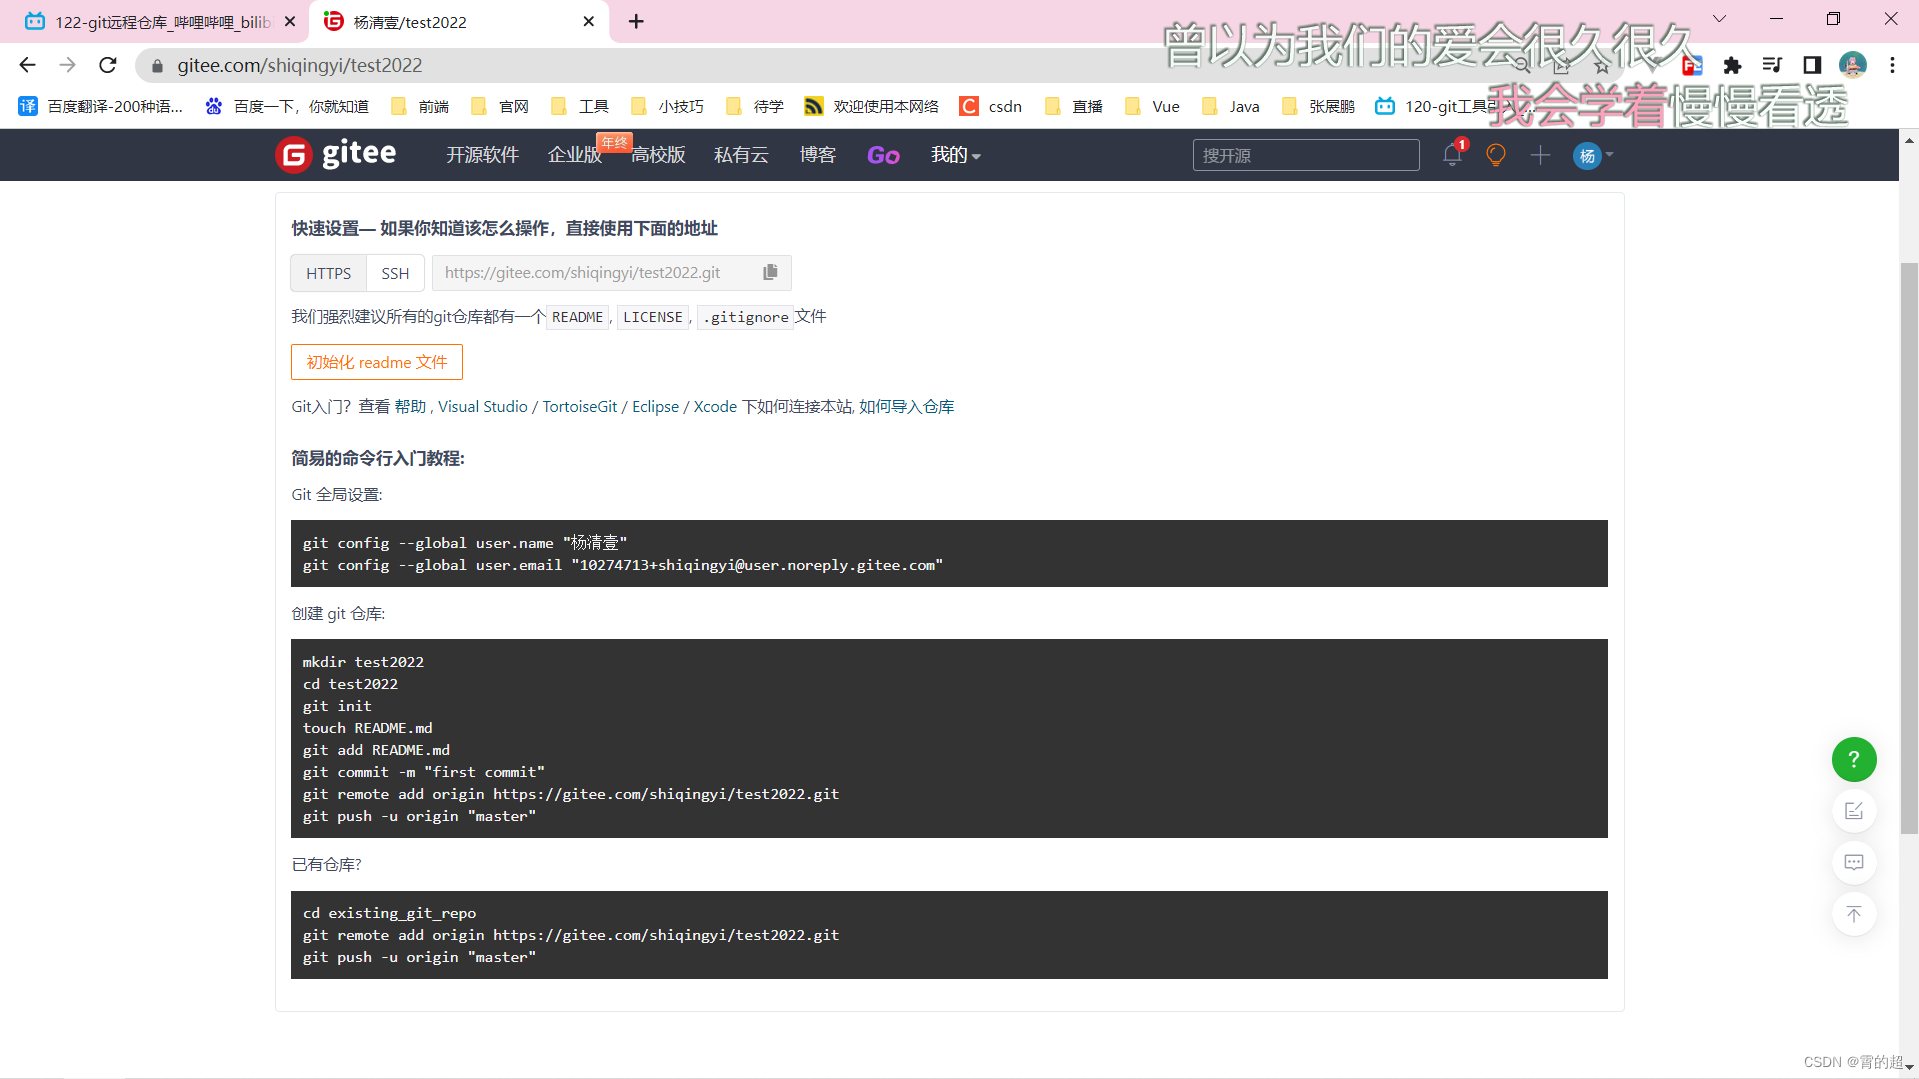Open the 小技巧 bookmark folder
The width and height of the screenshot is (1919, 1079).
(x=667, y=106)
